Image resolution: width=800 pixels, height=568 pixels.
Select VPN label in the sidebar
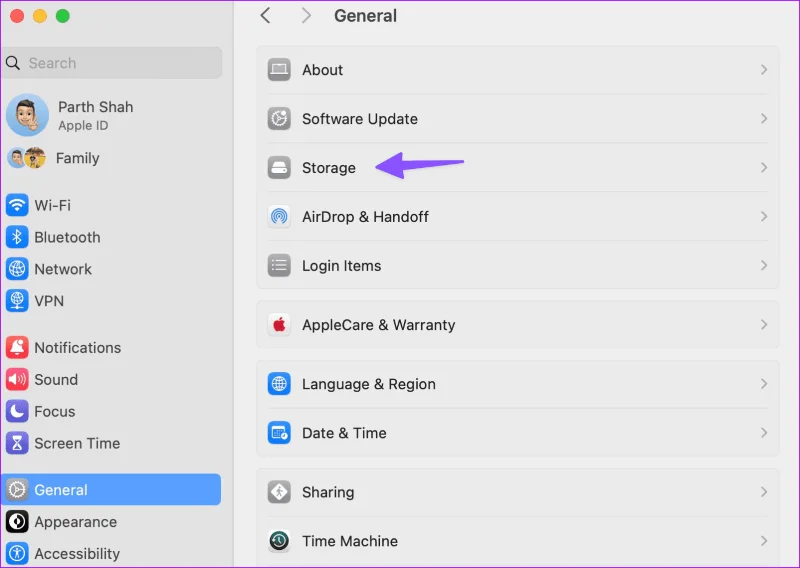tap(49, 301)
